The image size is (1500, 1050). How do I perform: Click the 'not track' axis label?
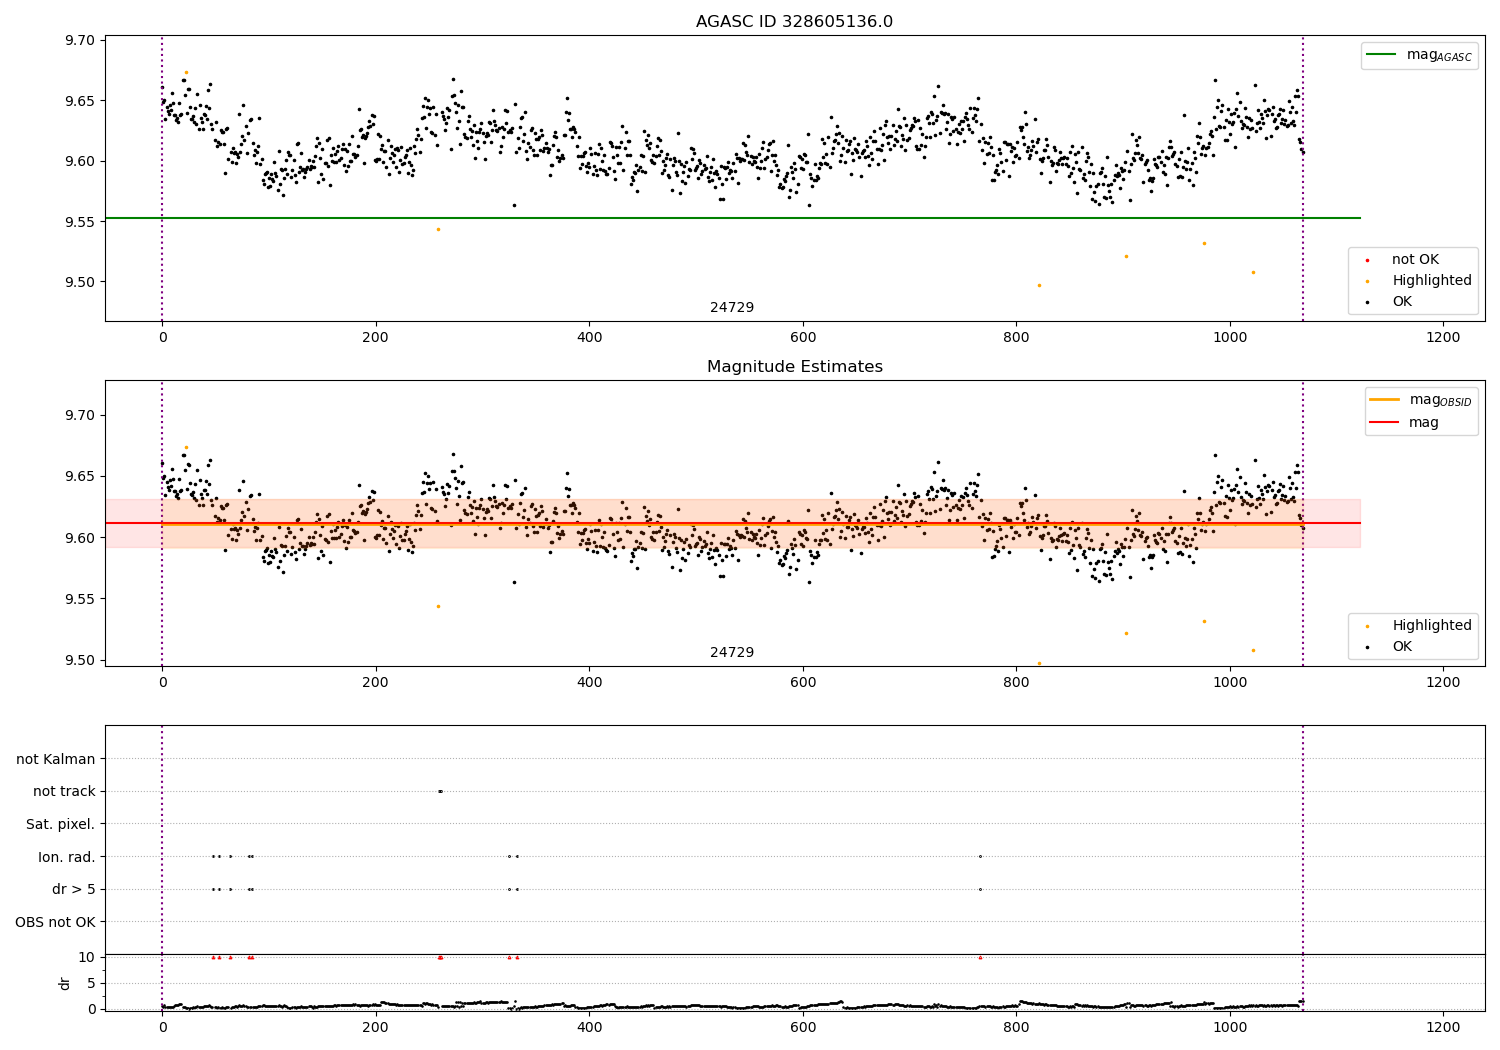pyautogui.click(x=64, y=792)
